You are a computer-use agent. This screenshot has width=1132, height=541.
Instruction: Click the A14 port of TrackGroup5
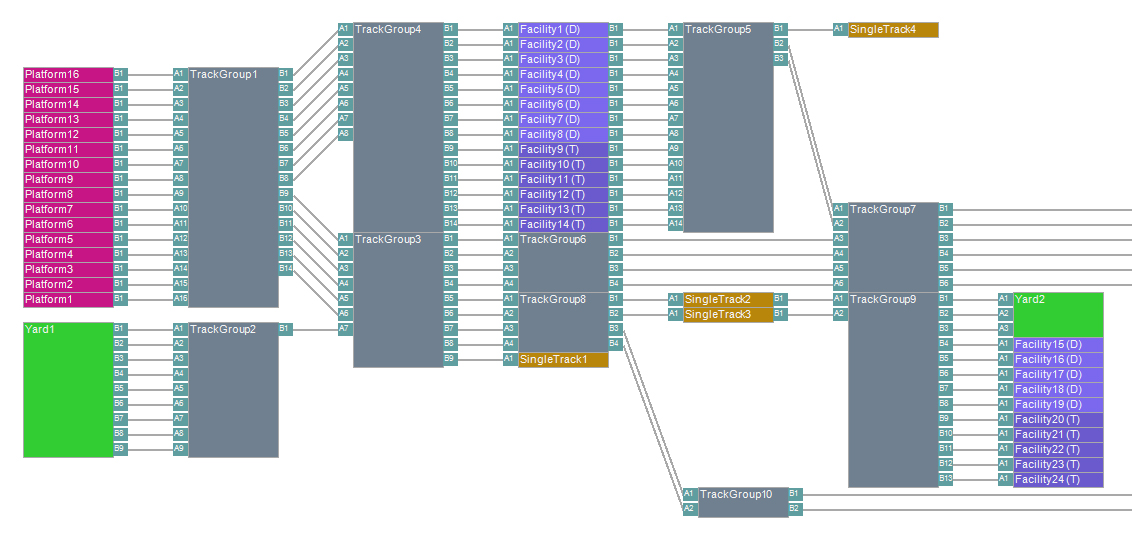click(x=675, y=224)
